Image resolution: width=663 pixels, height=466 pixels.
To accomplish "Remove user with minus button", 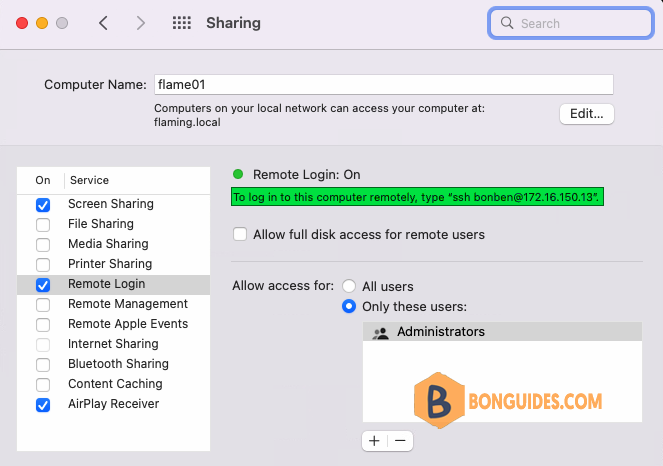I will [400, 441].
